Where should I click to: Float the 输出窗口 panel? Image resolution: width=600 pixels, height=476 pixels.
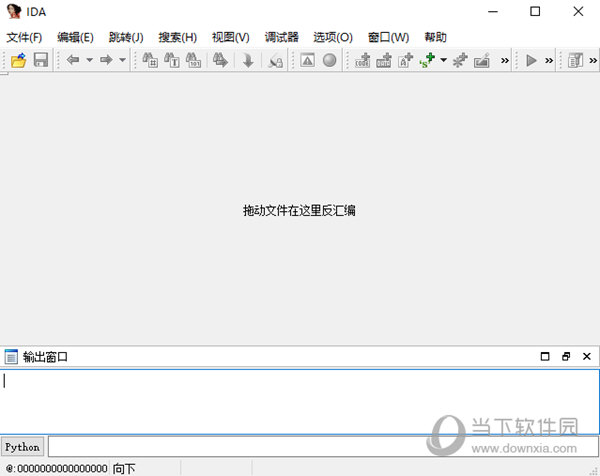[566, 357]
